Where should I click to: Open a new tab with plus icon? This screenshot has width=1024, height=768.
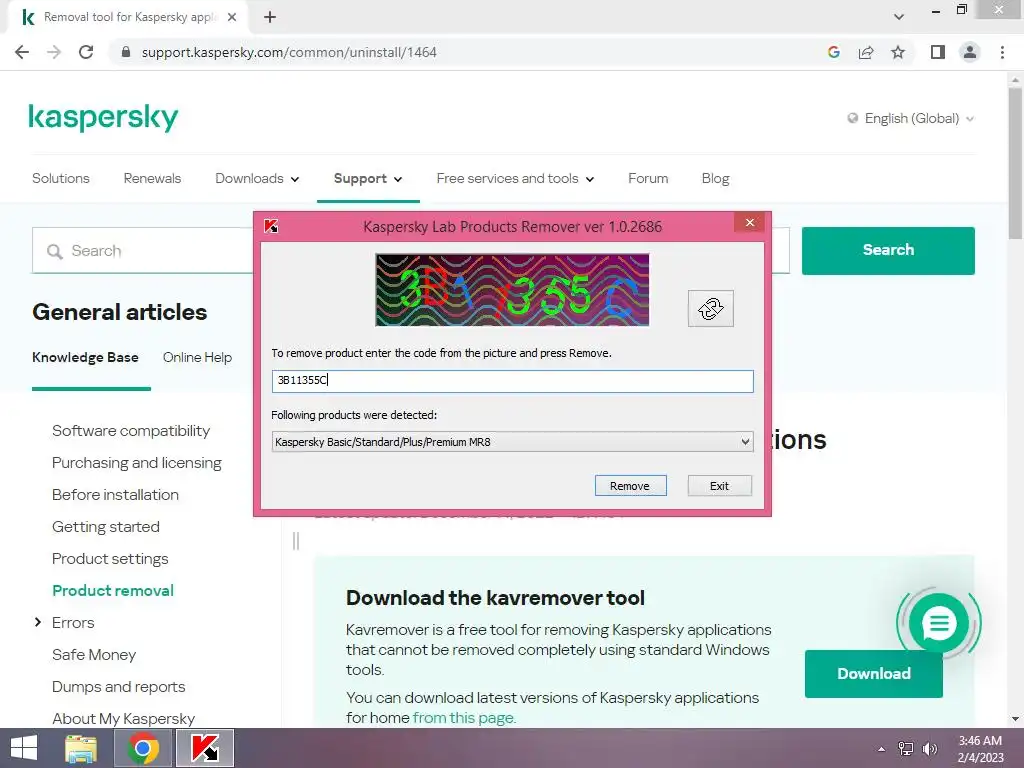click(x=270, y=17)
